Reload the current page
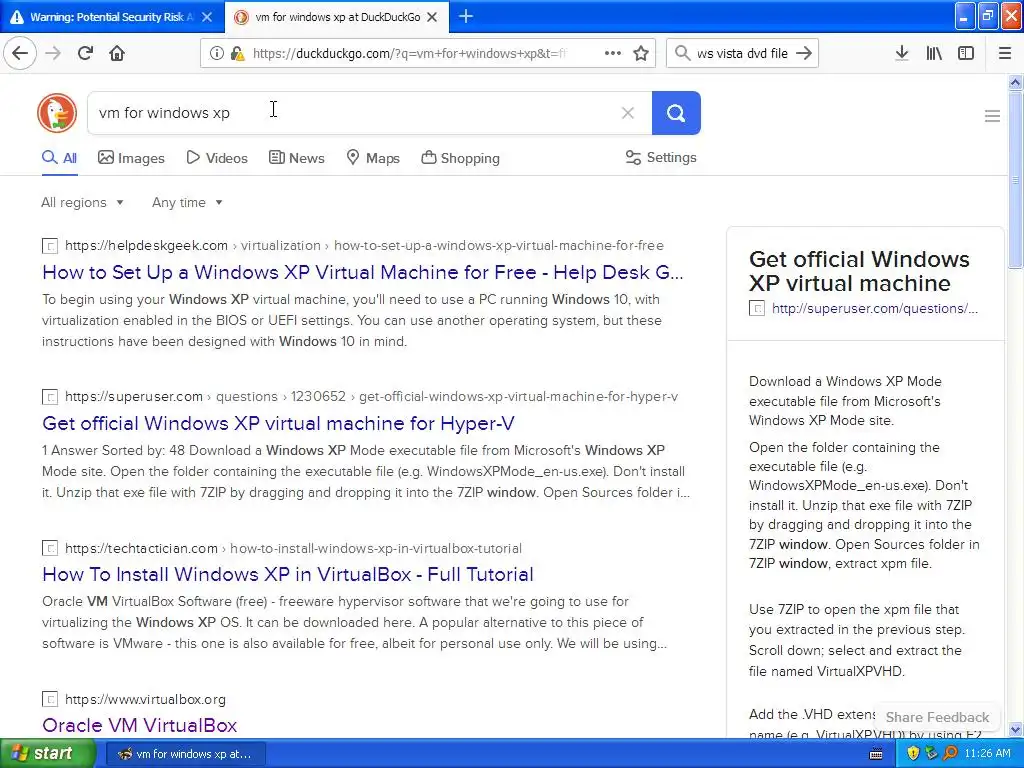This screenshot has height=768, width=1024. pos(85,53)
